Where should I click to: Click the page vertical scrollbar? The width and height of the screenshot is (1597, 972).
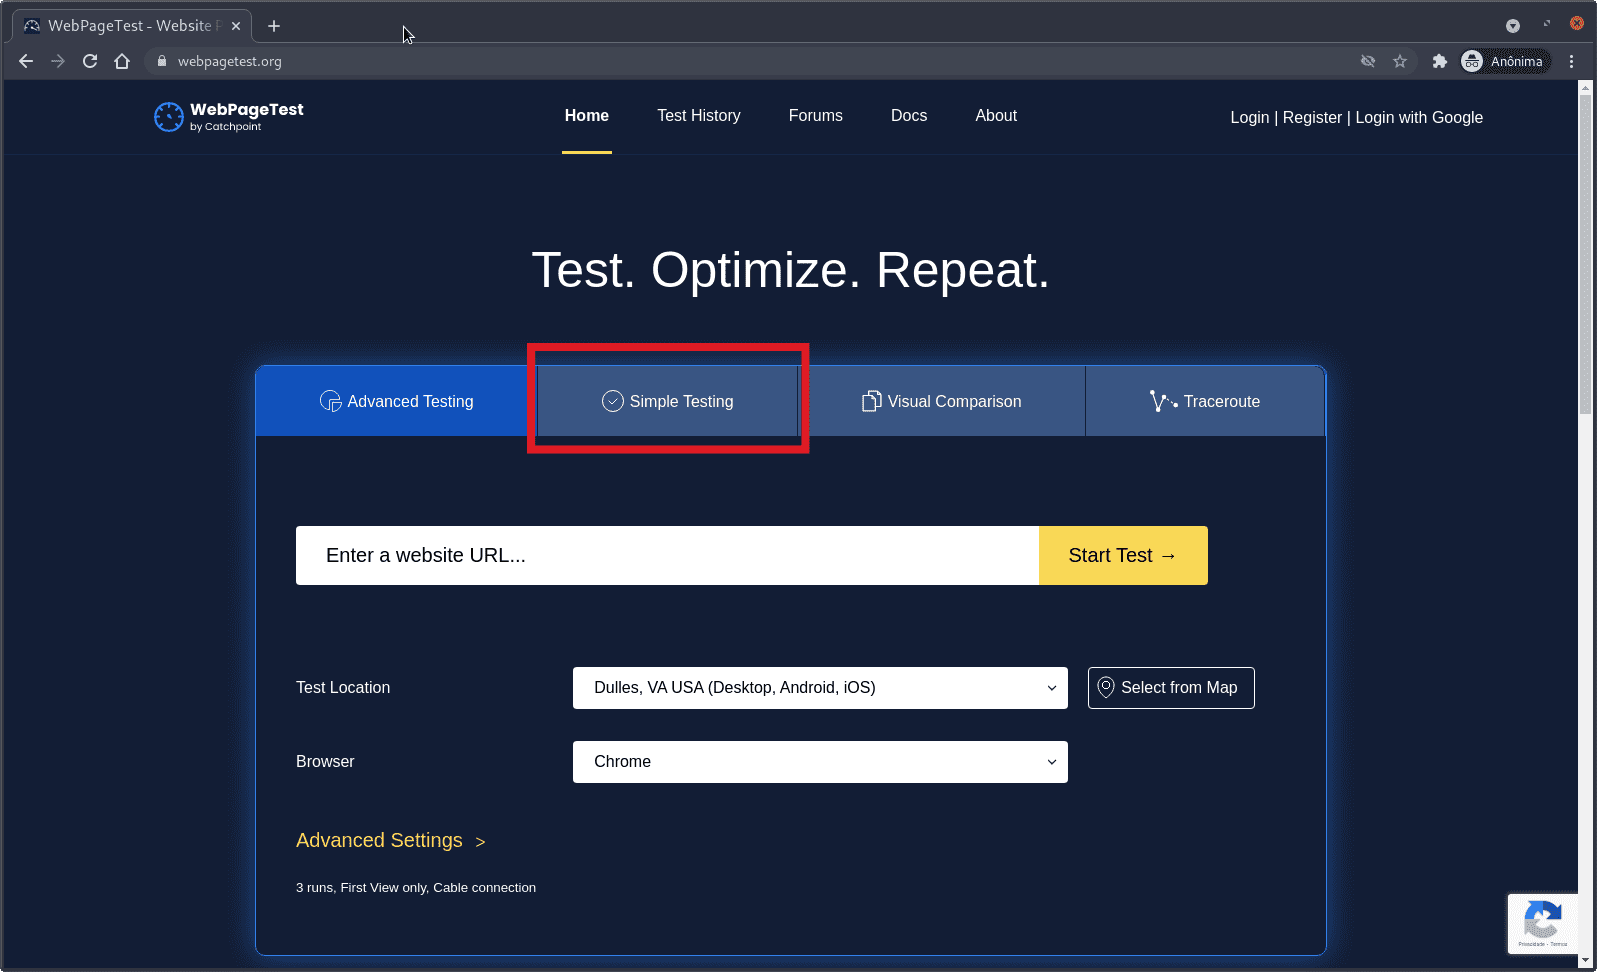tap(1585, 254)
